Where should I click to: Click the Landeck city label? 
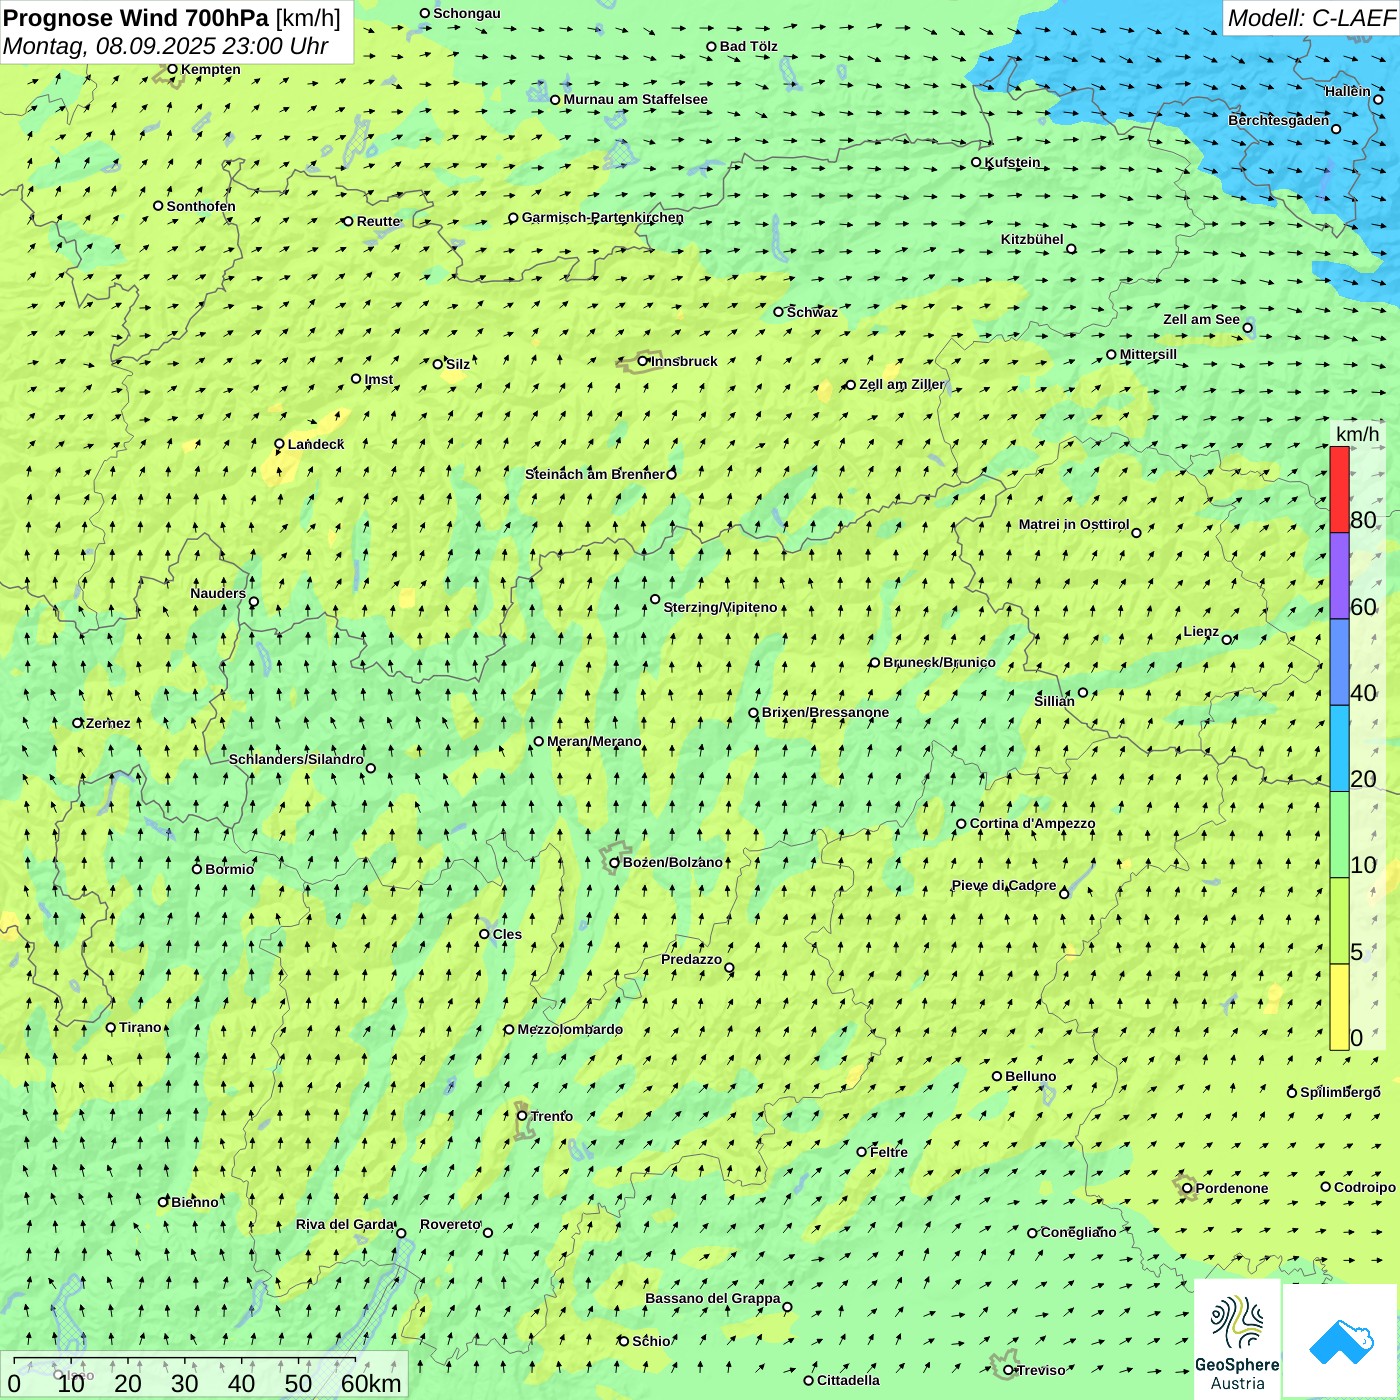(316, 444)
